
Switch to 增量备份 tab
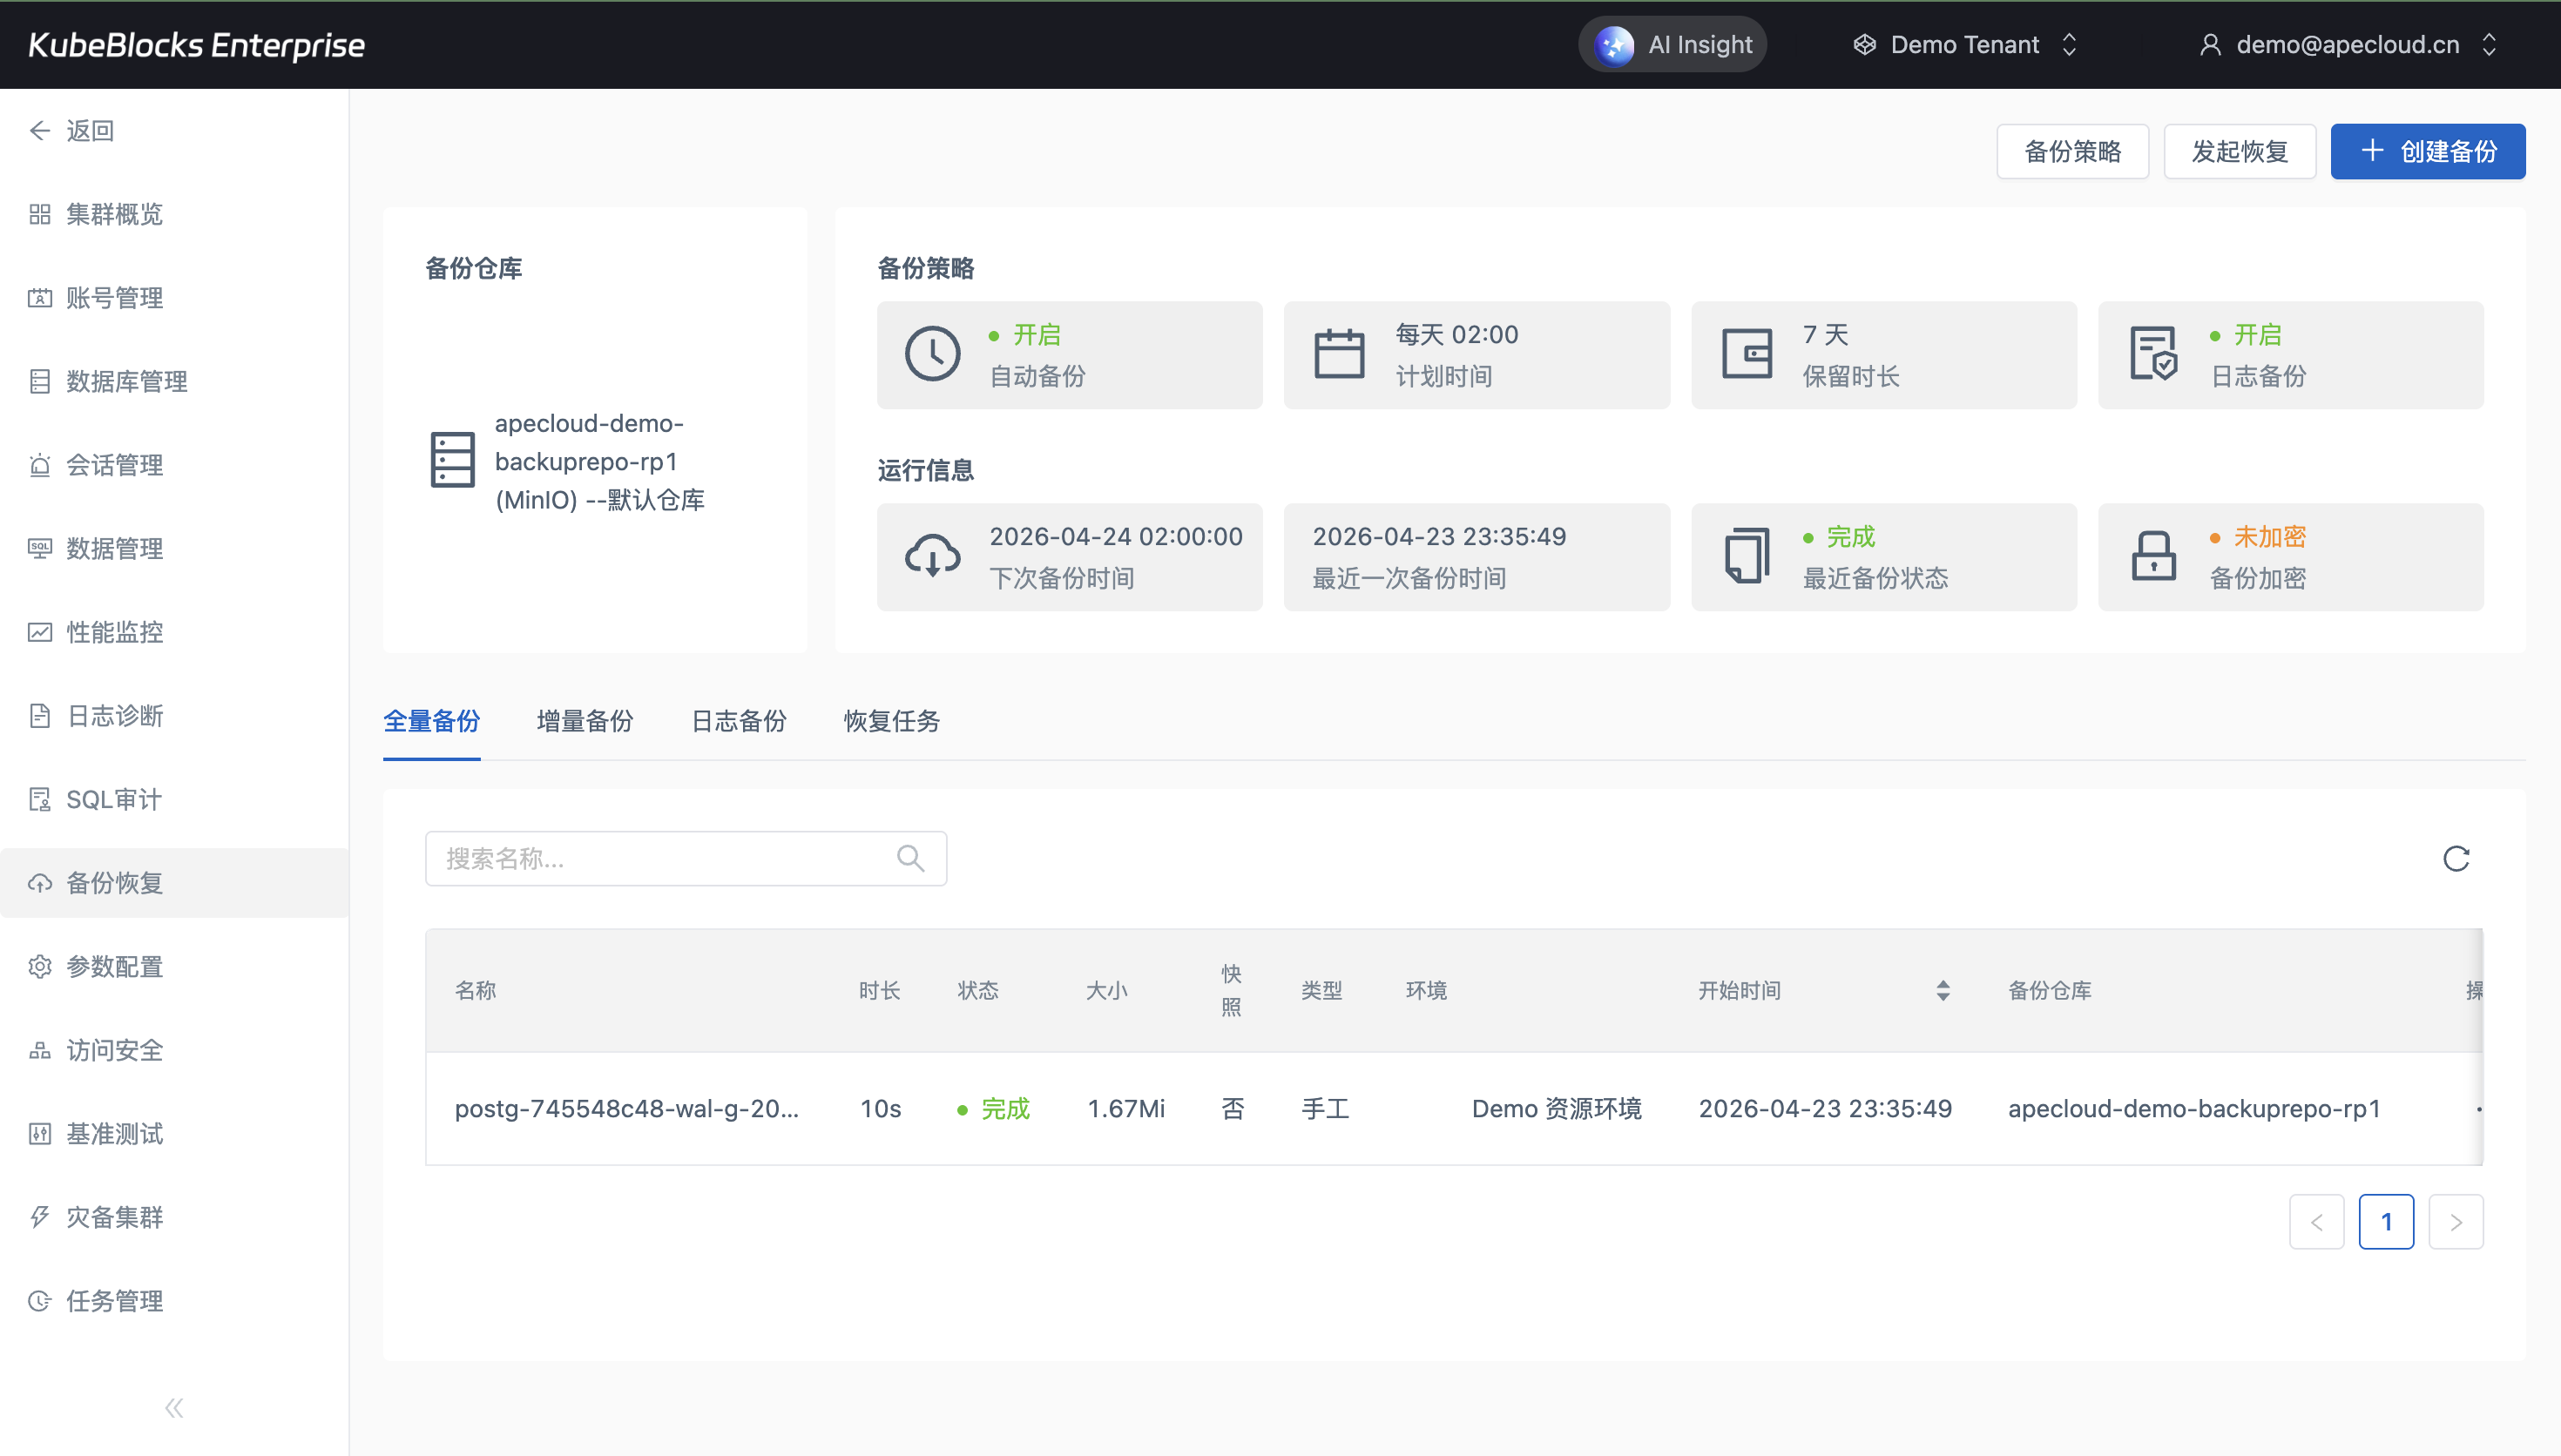click(585, 721)
